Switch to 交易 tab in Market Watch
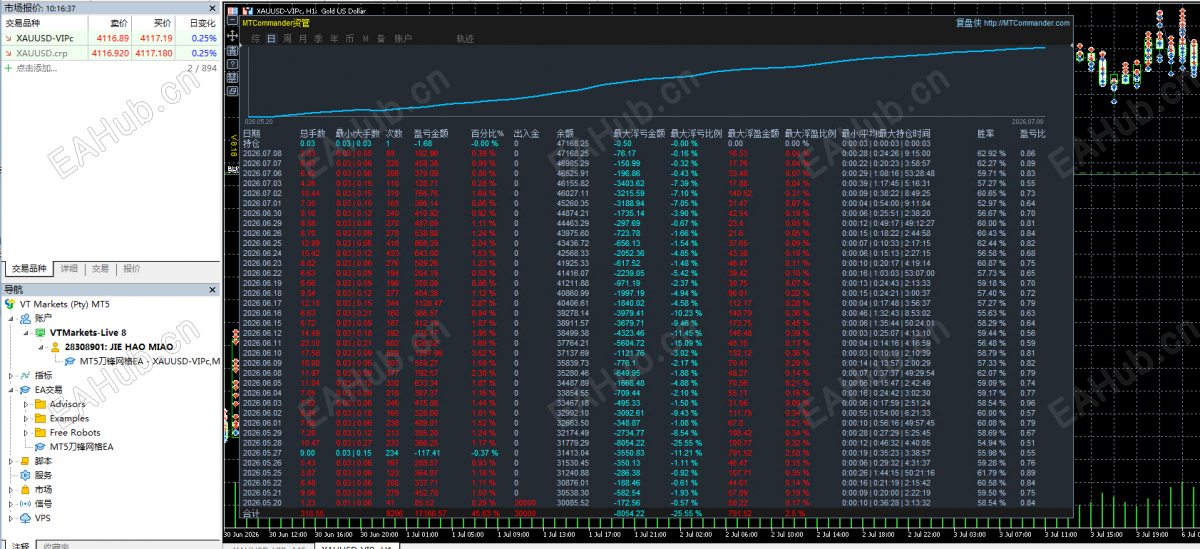The image size is (1200, 549). point(100,269)
